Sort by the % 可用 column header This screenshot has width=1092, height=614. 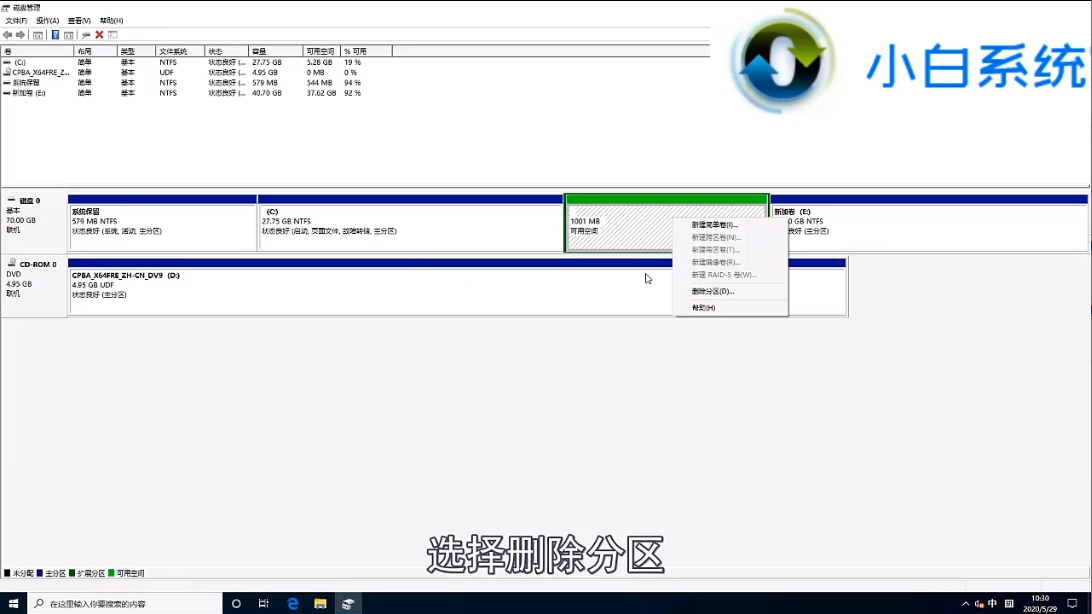366,52
